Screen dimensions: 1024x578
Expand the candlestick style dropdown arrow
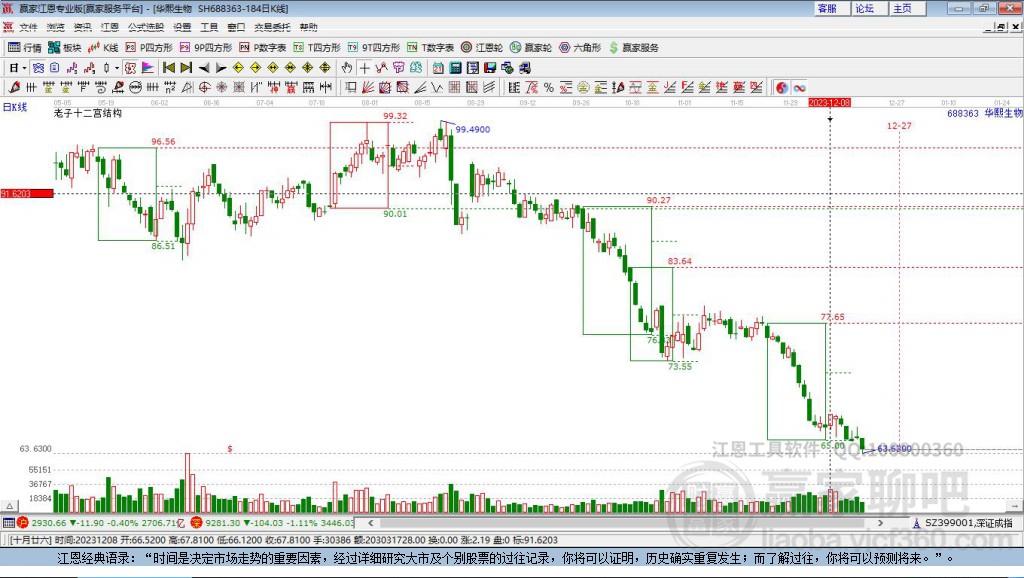[117, 68]
